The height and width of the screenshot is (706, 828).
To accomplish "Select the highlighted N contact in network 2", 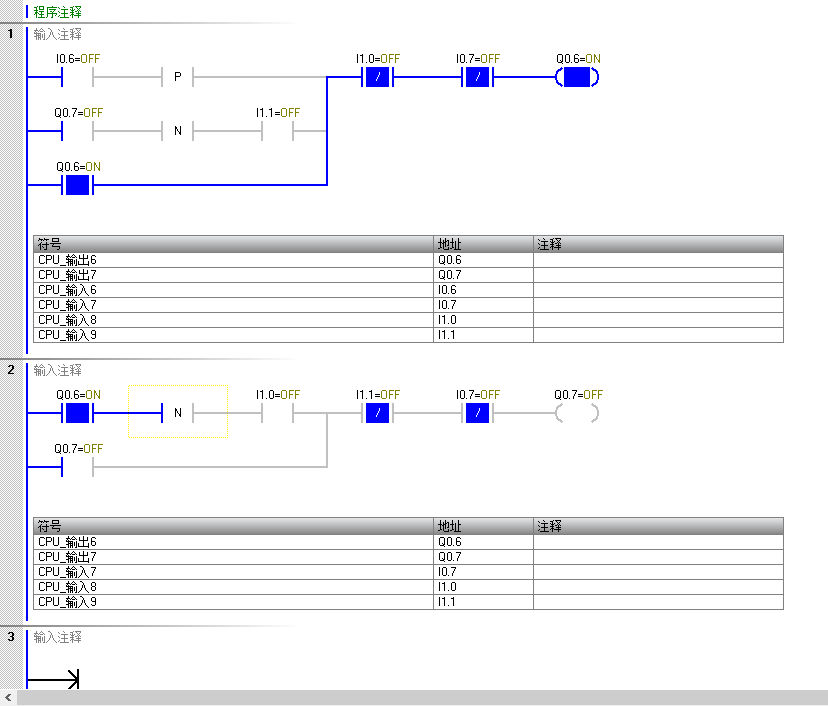I will [177, 413].
